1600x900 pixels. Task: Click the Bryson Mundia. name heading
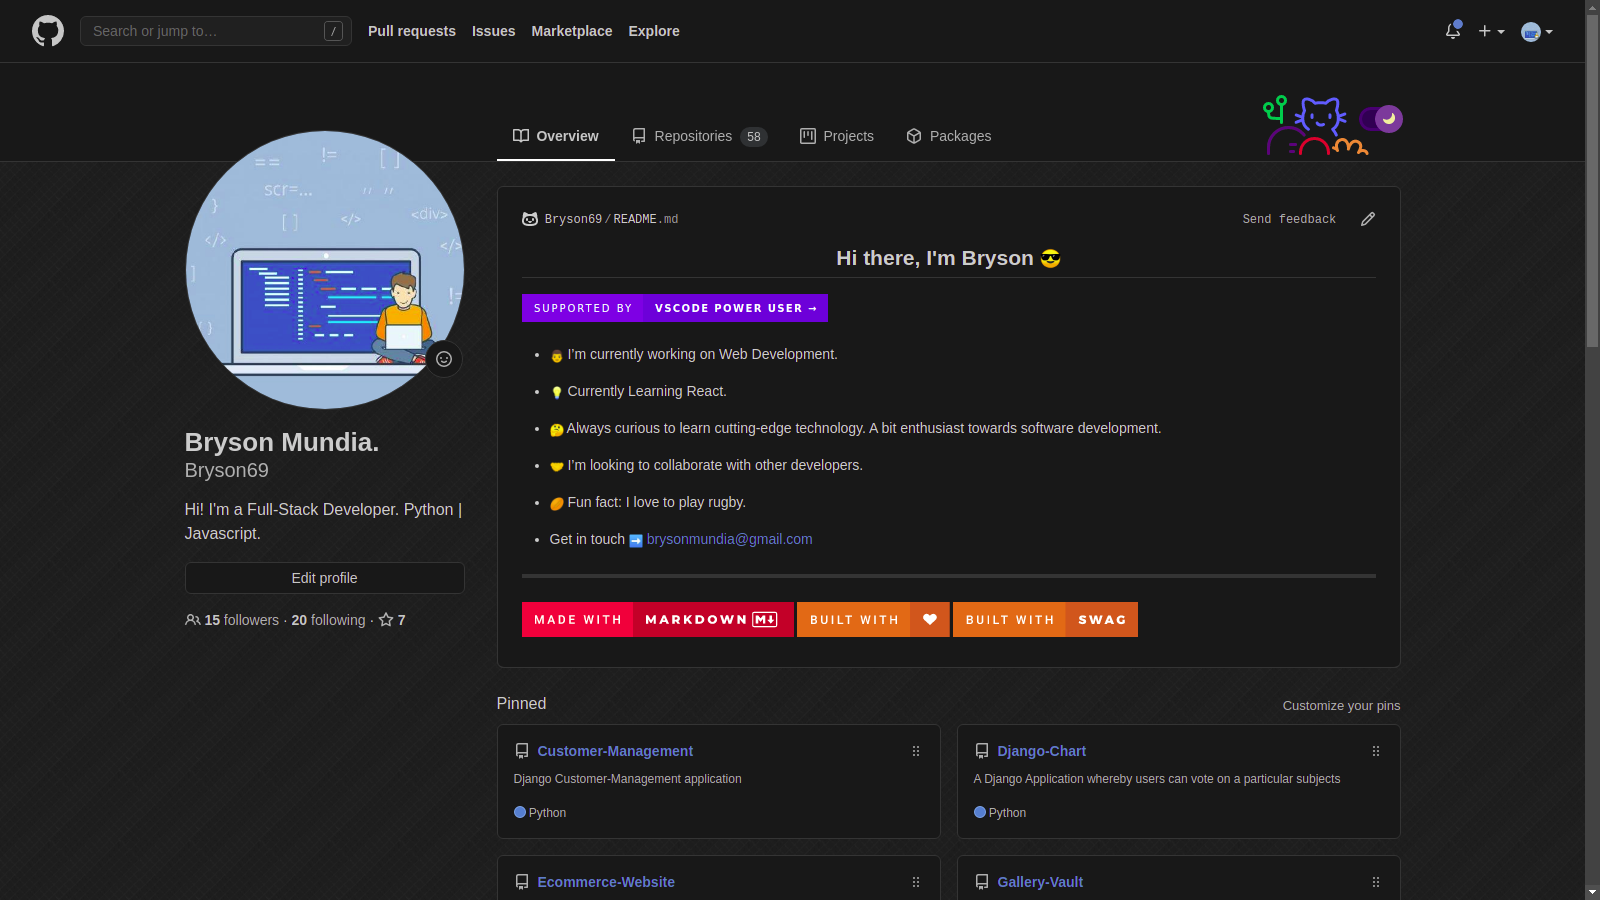click(282, 442)
